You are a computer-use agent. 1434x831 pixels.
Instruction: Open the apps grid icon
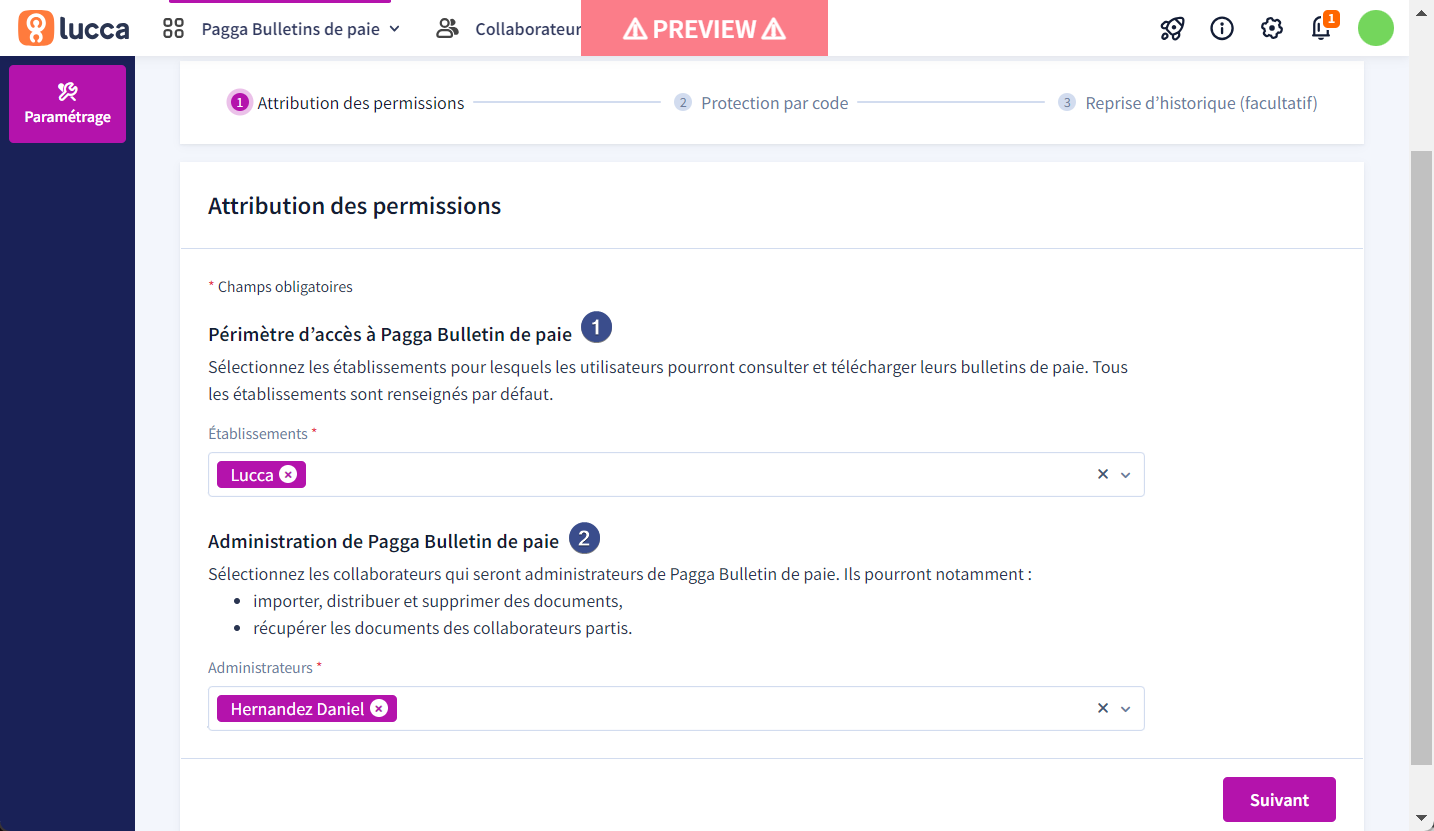point(174,28)
